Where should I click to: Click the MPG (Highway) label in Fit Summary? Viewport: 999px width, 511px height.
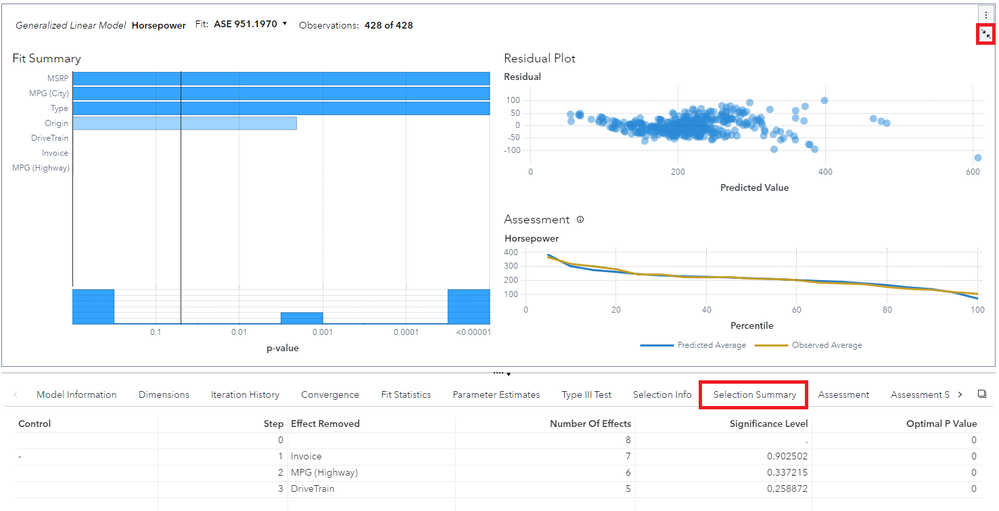(x=41, y=168)
